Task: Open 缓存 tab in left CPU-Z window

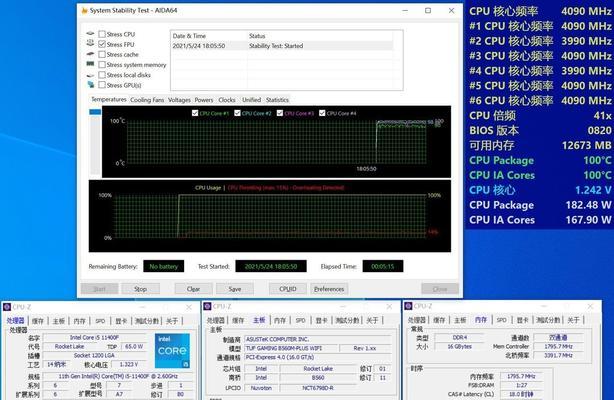Action: click(x=38, y=321)
